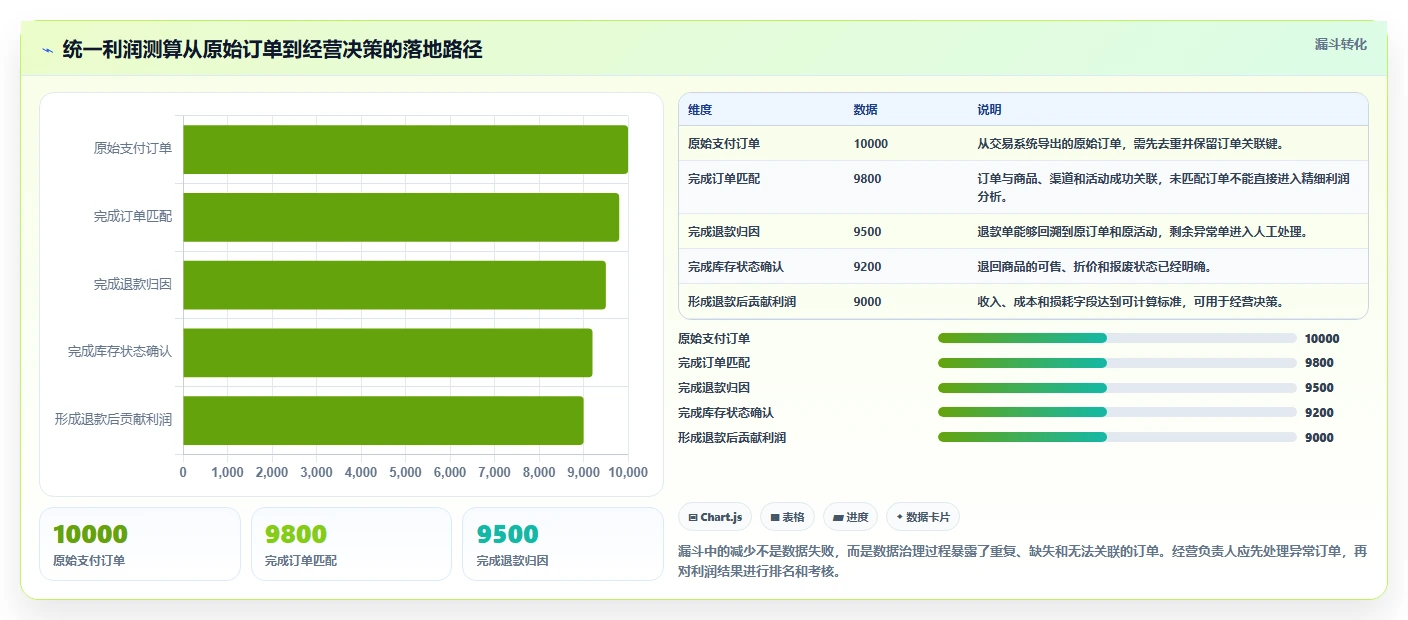Image resolution: width=1408 pixels, height=620 pixels.
Task: Click progress value 9500 at row end
Action: pos(1319,388)
